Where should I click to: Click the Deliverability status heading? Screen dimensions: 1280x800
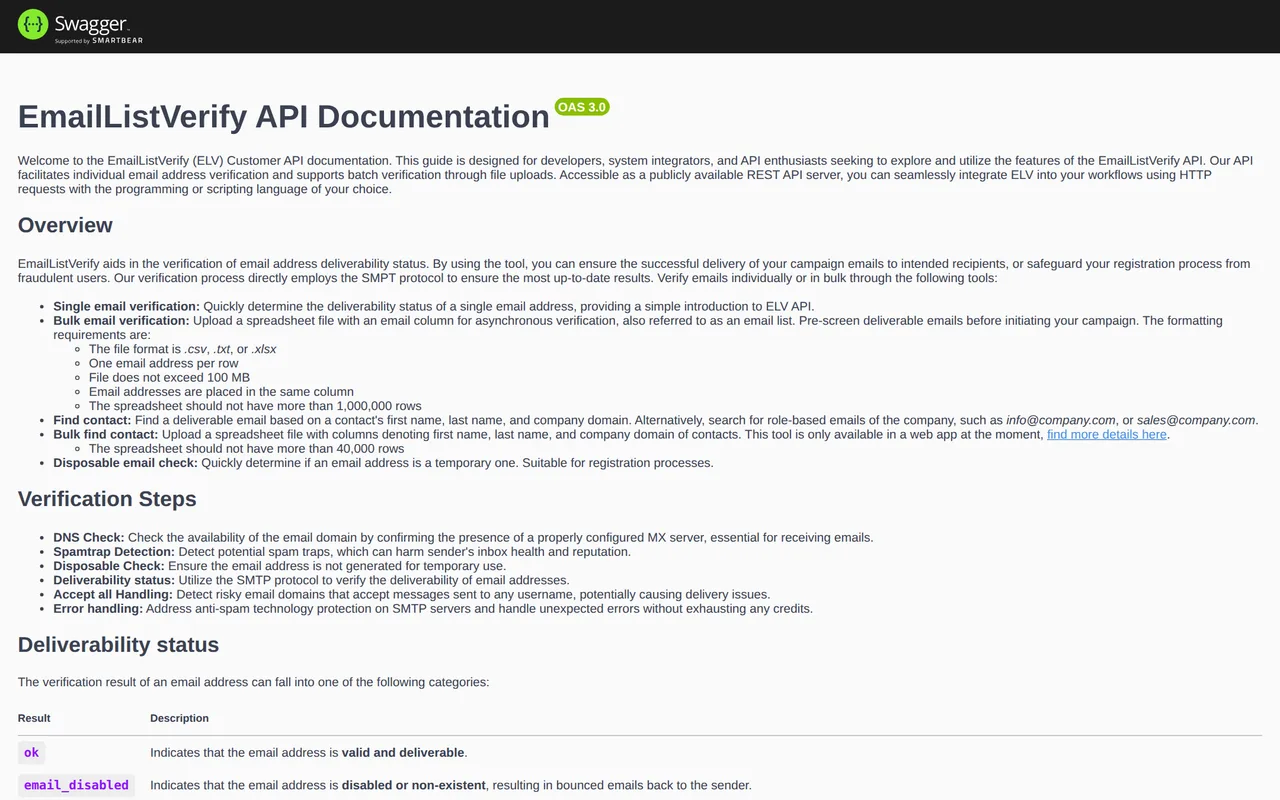coord(118,645)
